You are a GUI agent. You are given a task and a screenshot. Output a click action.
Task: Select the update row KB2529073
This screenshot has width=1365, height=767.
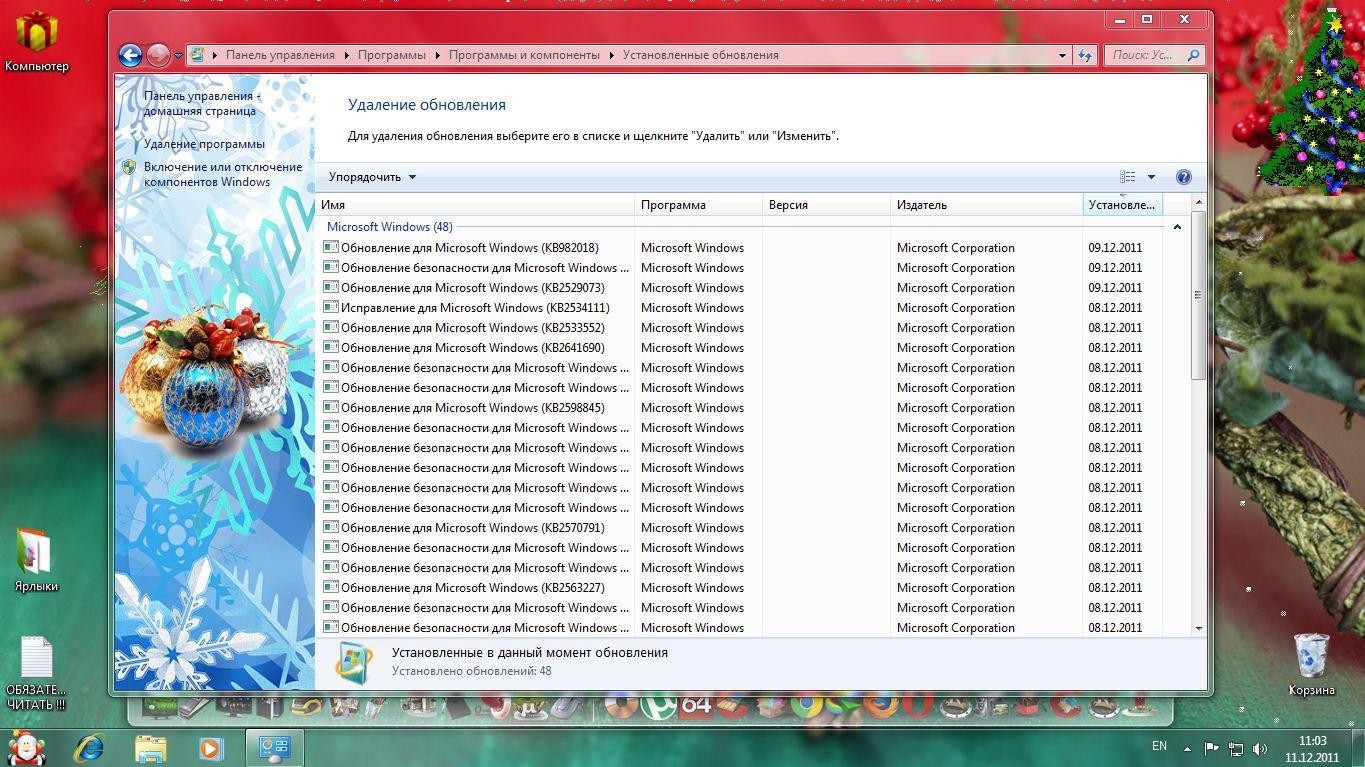coord(742,287)
